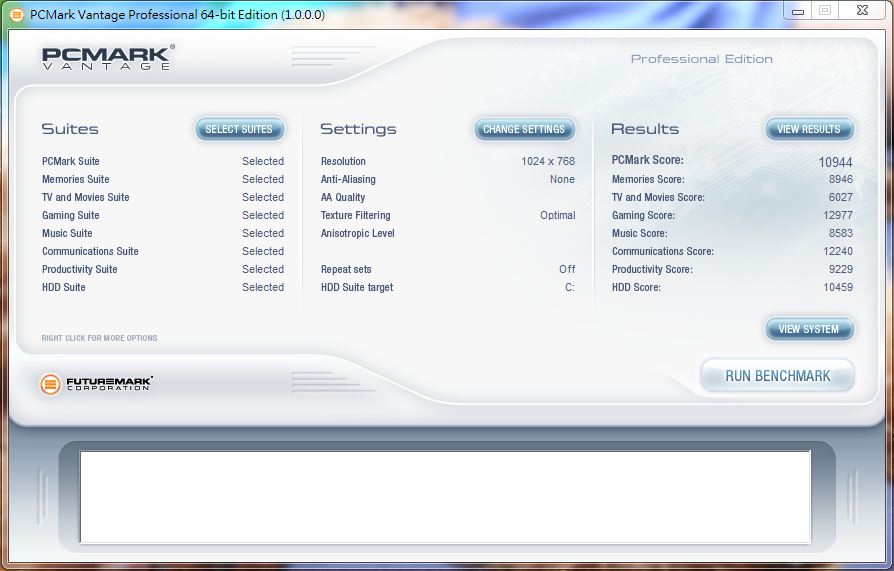Click the Resolution setting label
Viewport: 894px width, 571px height.
343,161
